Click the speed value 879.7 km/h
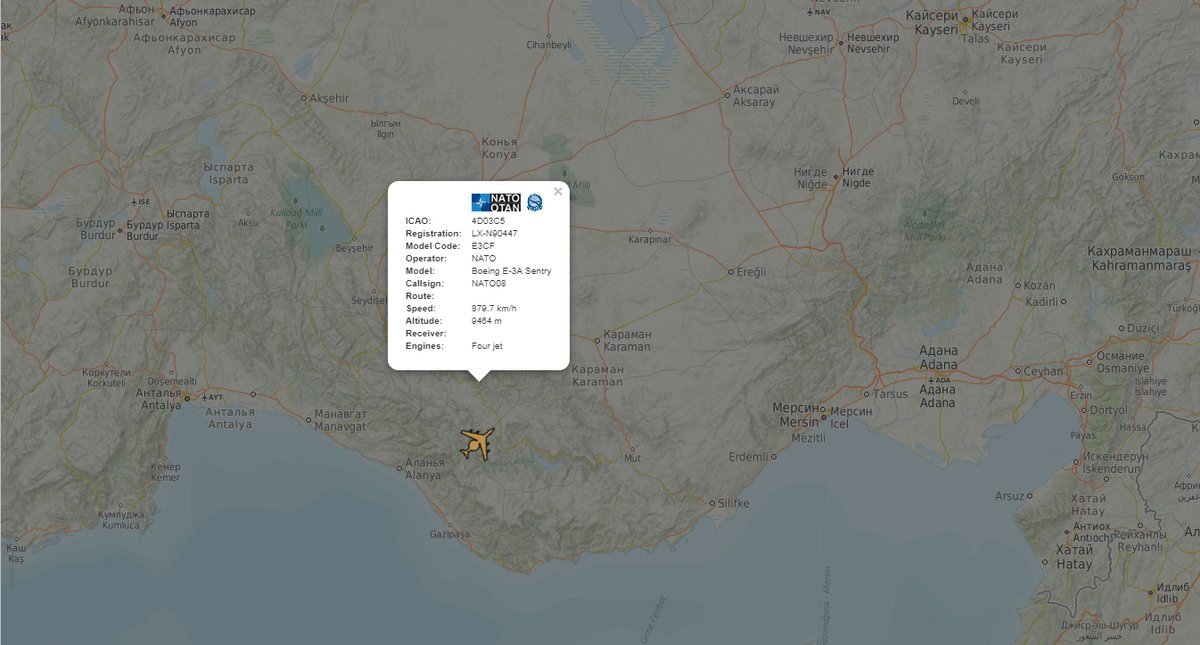The height and width of the screenshot is (645, 1200). tap(493, 308)
